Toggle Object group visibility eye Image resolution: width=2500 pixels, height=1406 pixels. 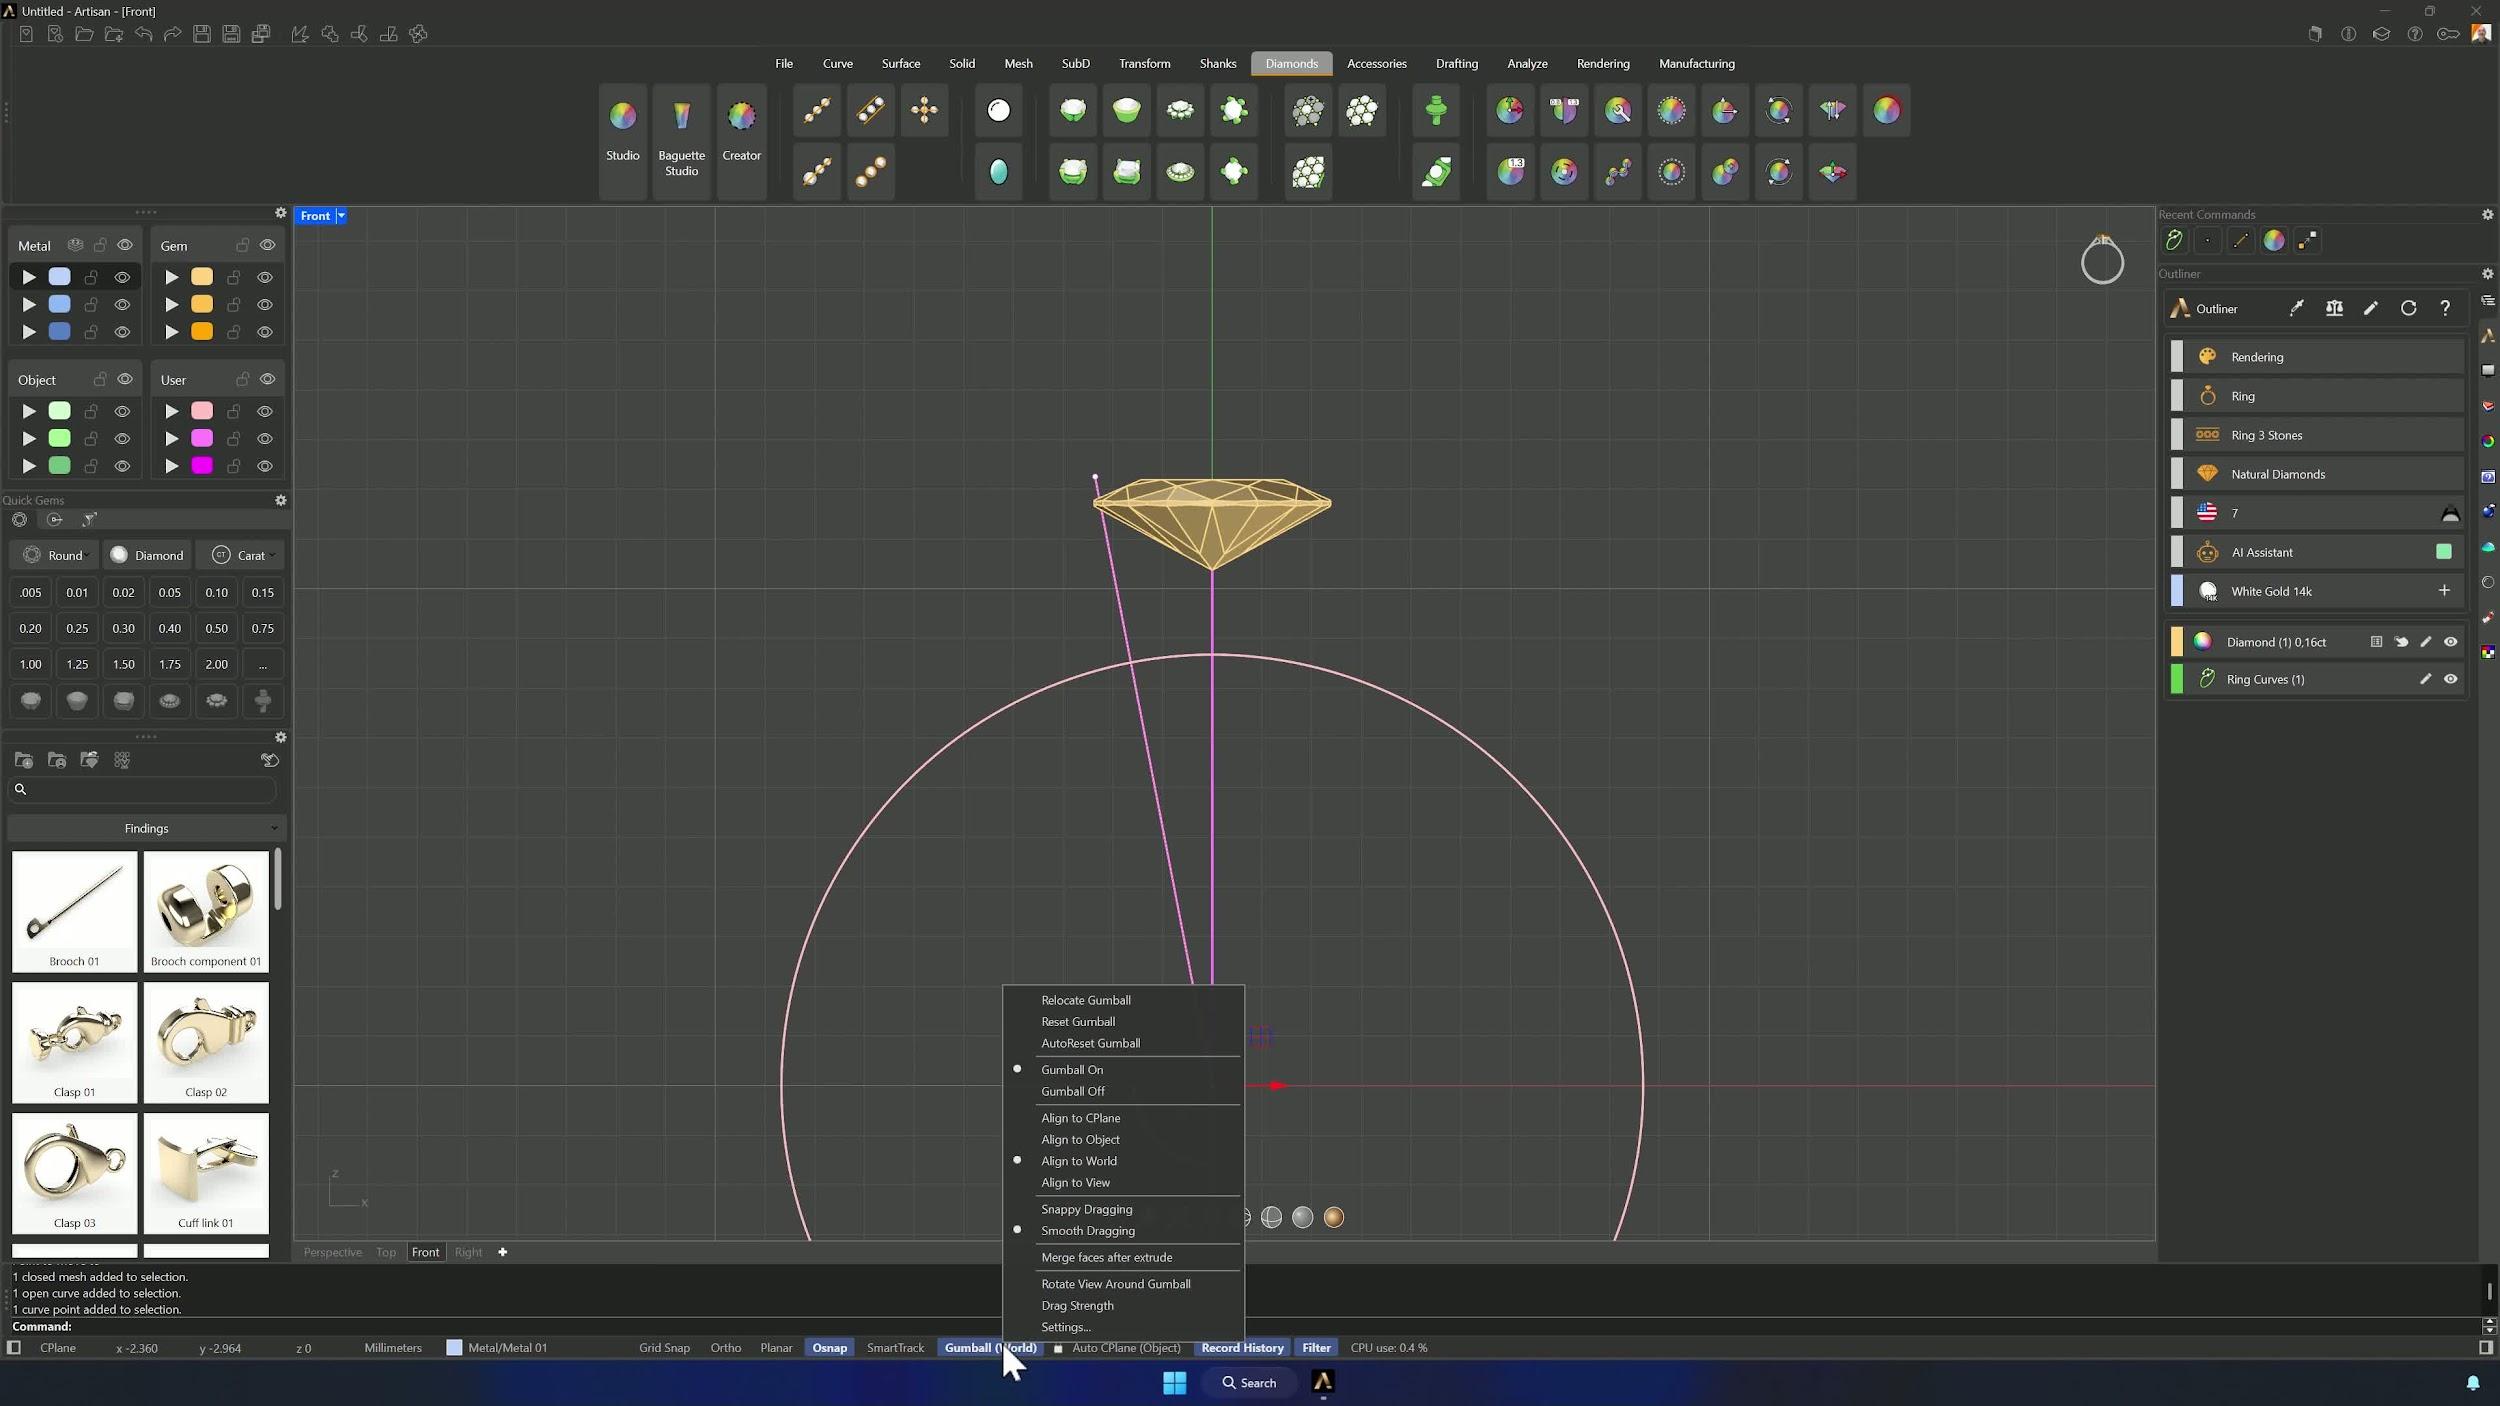tap(125, 380)
